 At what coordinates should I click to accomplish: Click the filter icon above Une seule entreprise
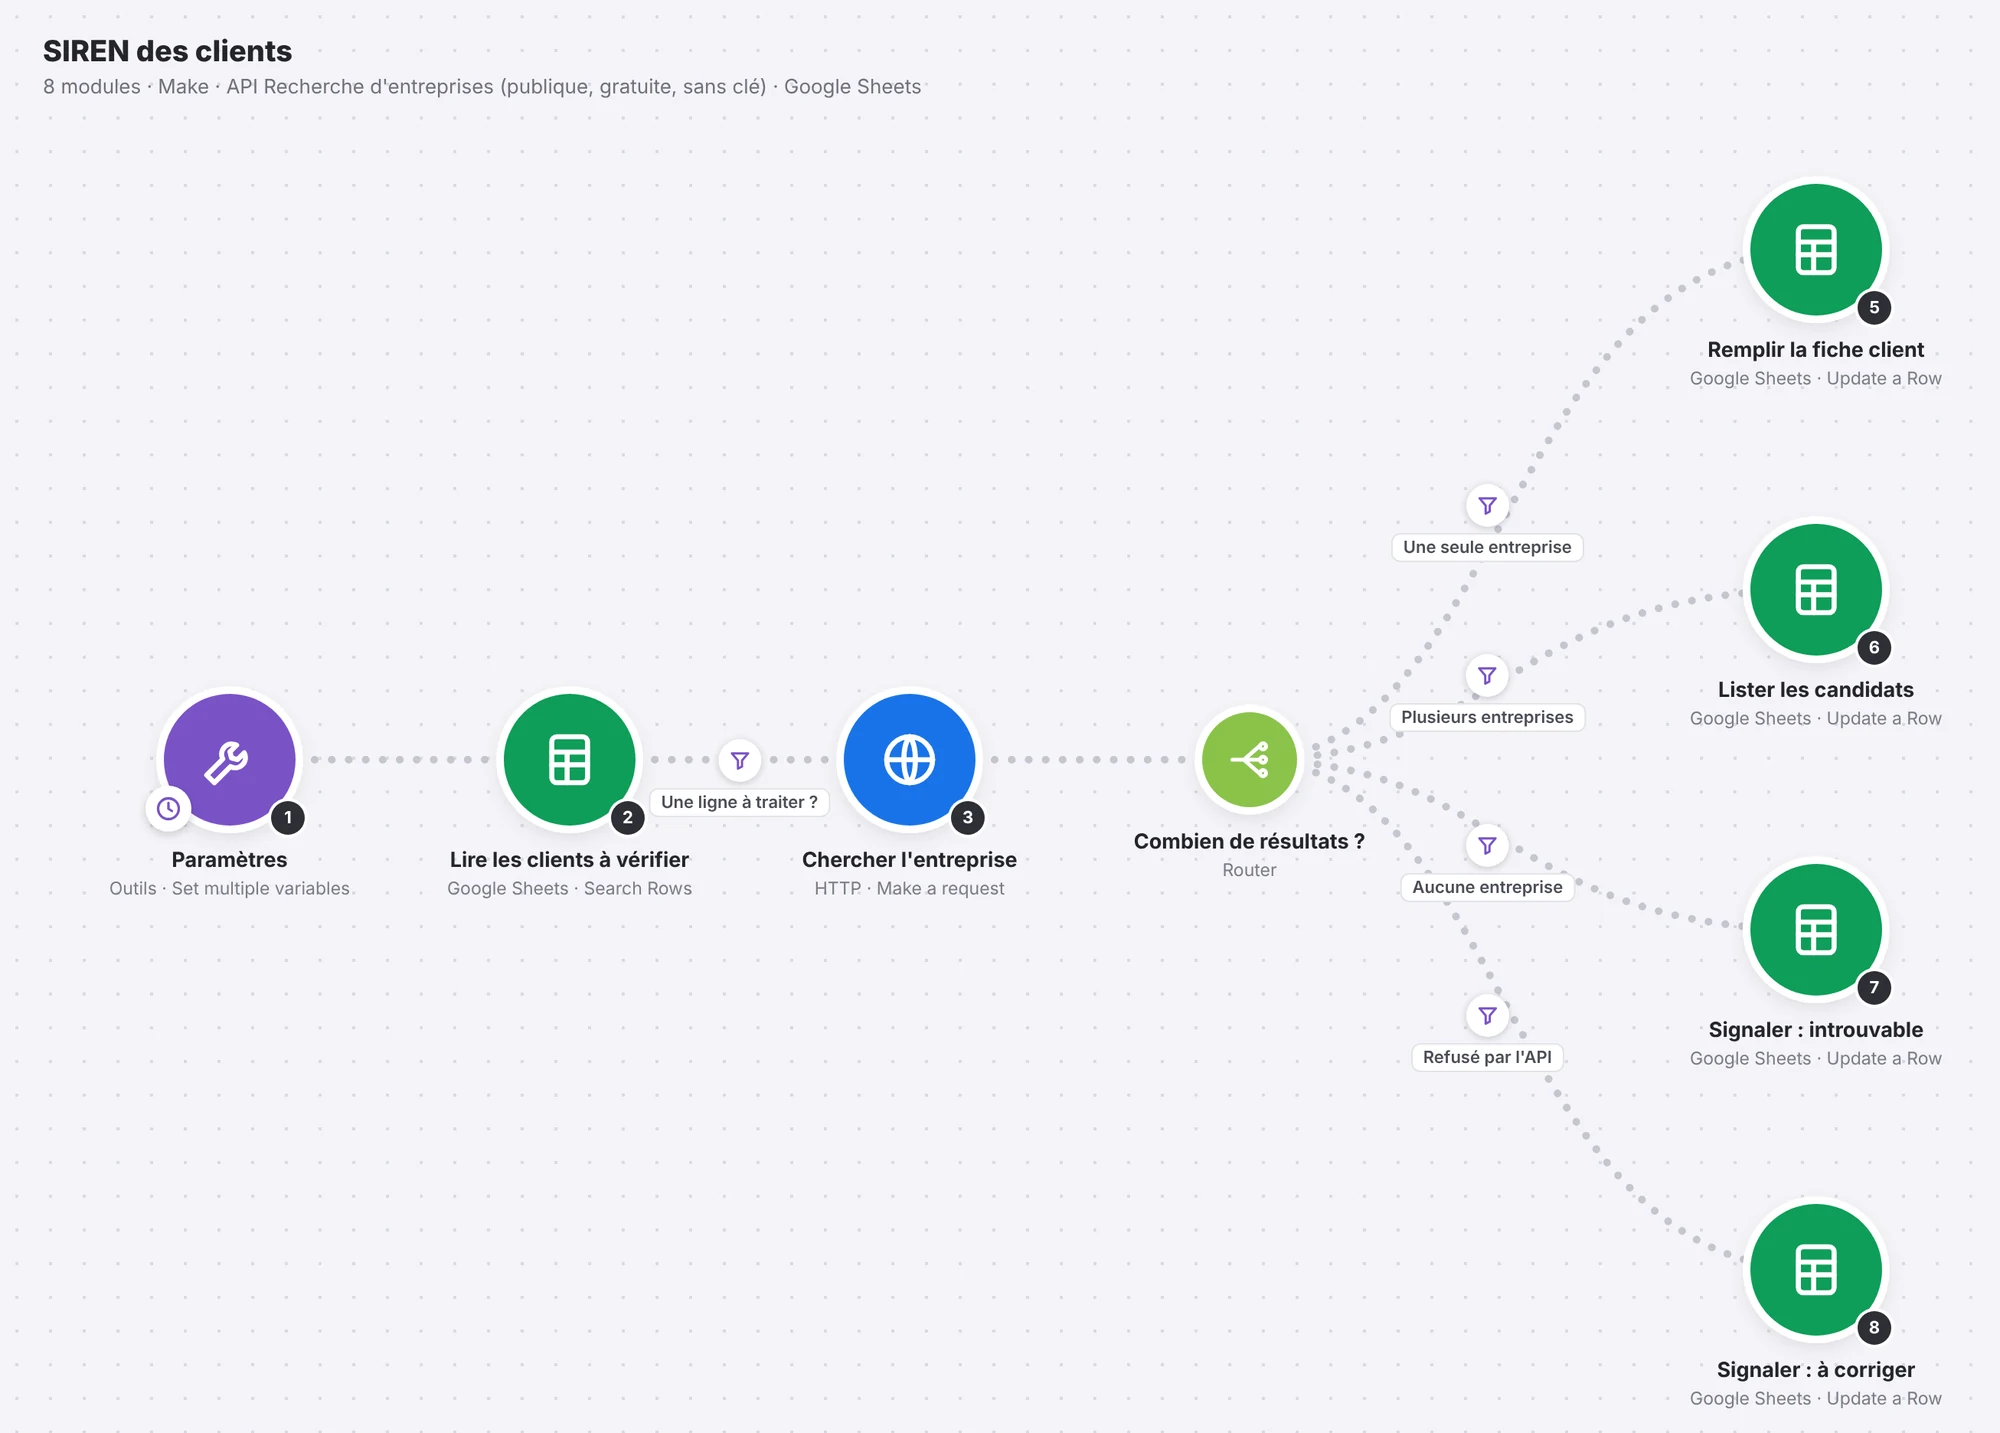click(1487, 505)
